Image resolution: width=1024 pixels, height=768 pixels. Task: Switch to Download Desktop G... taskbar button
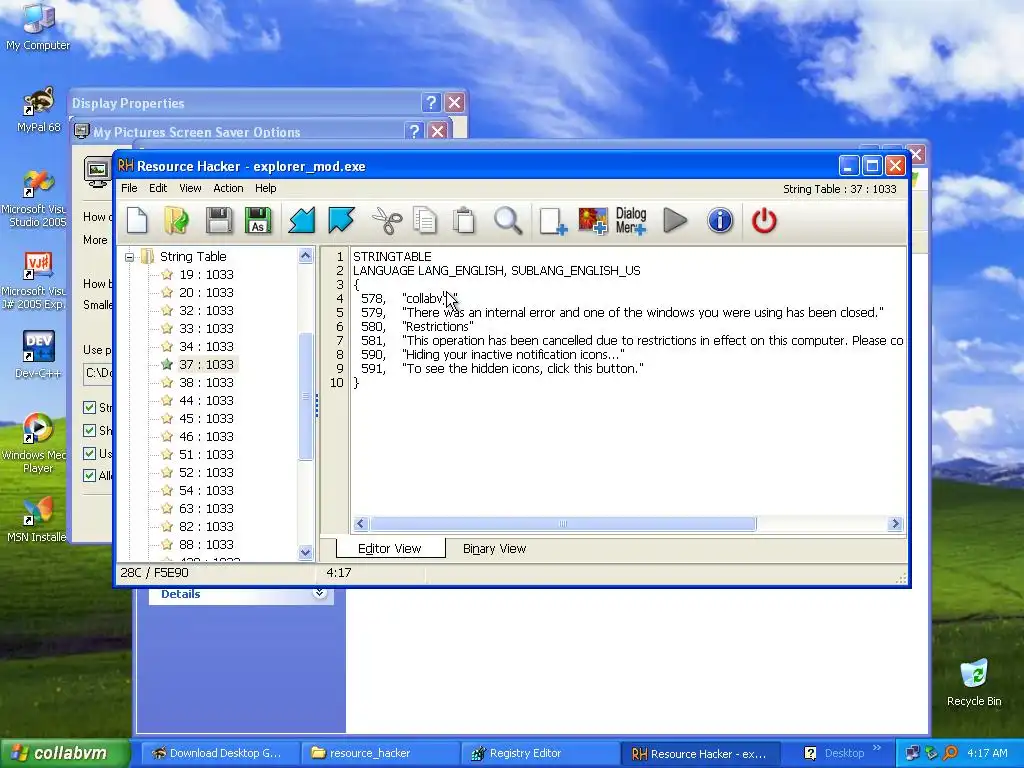coord(220,754)
